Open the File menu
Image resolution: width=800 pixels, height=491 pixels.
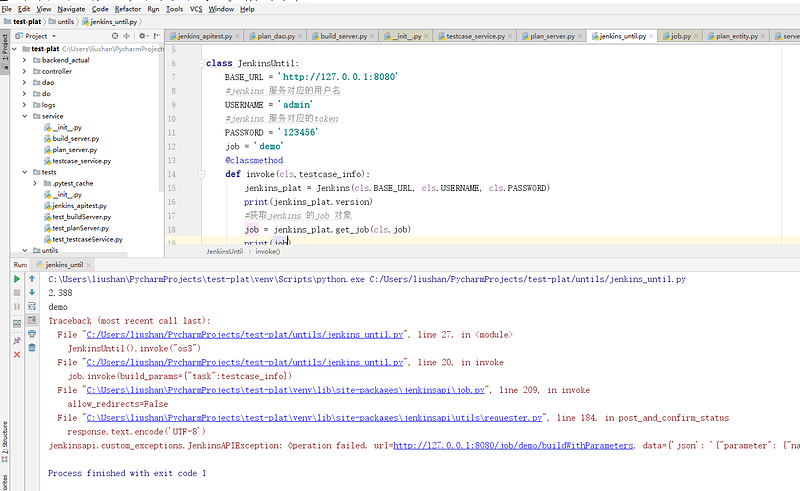point(7,9)
